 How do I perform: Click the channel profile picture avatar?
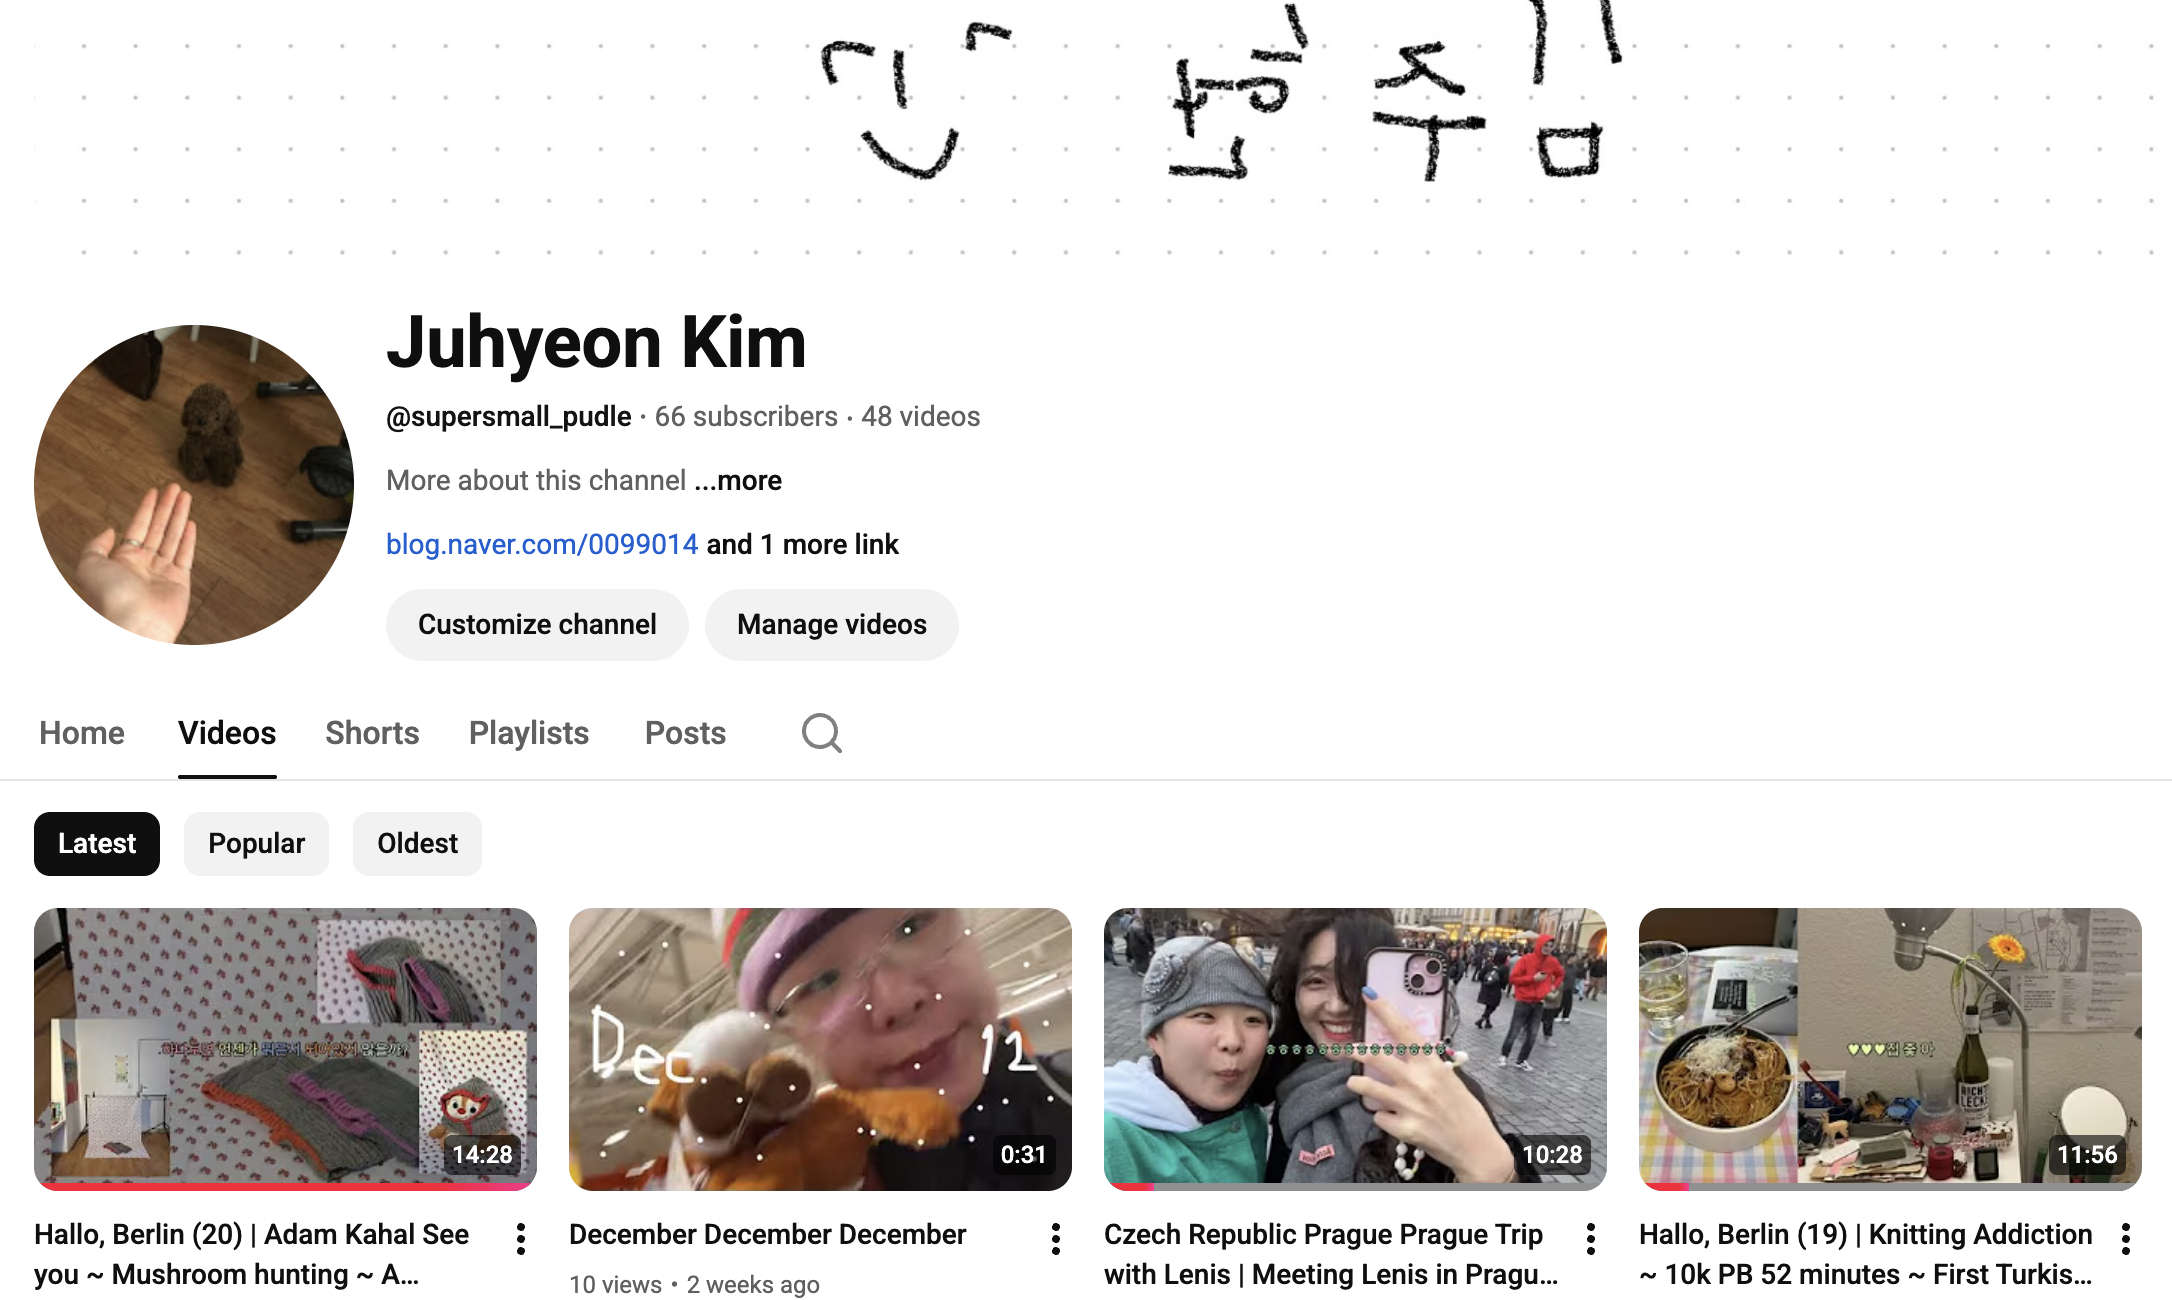click(x=194, y=485)
